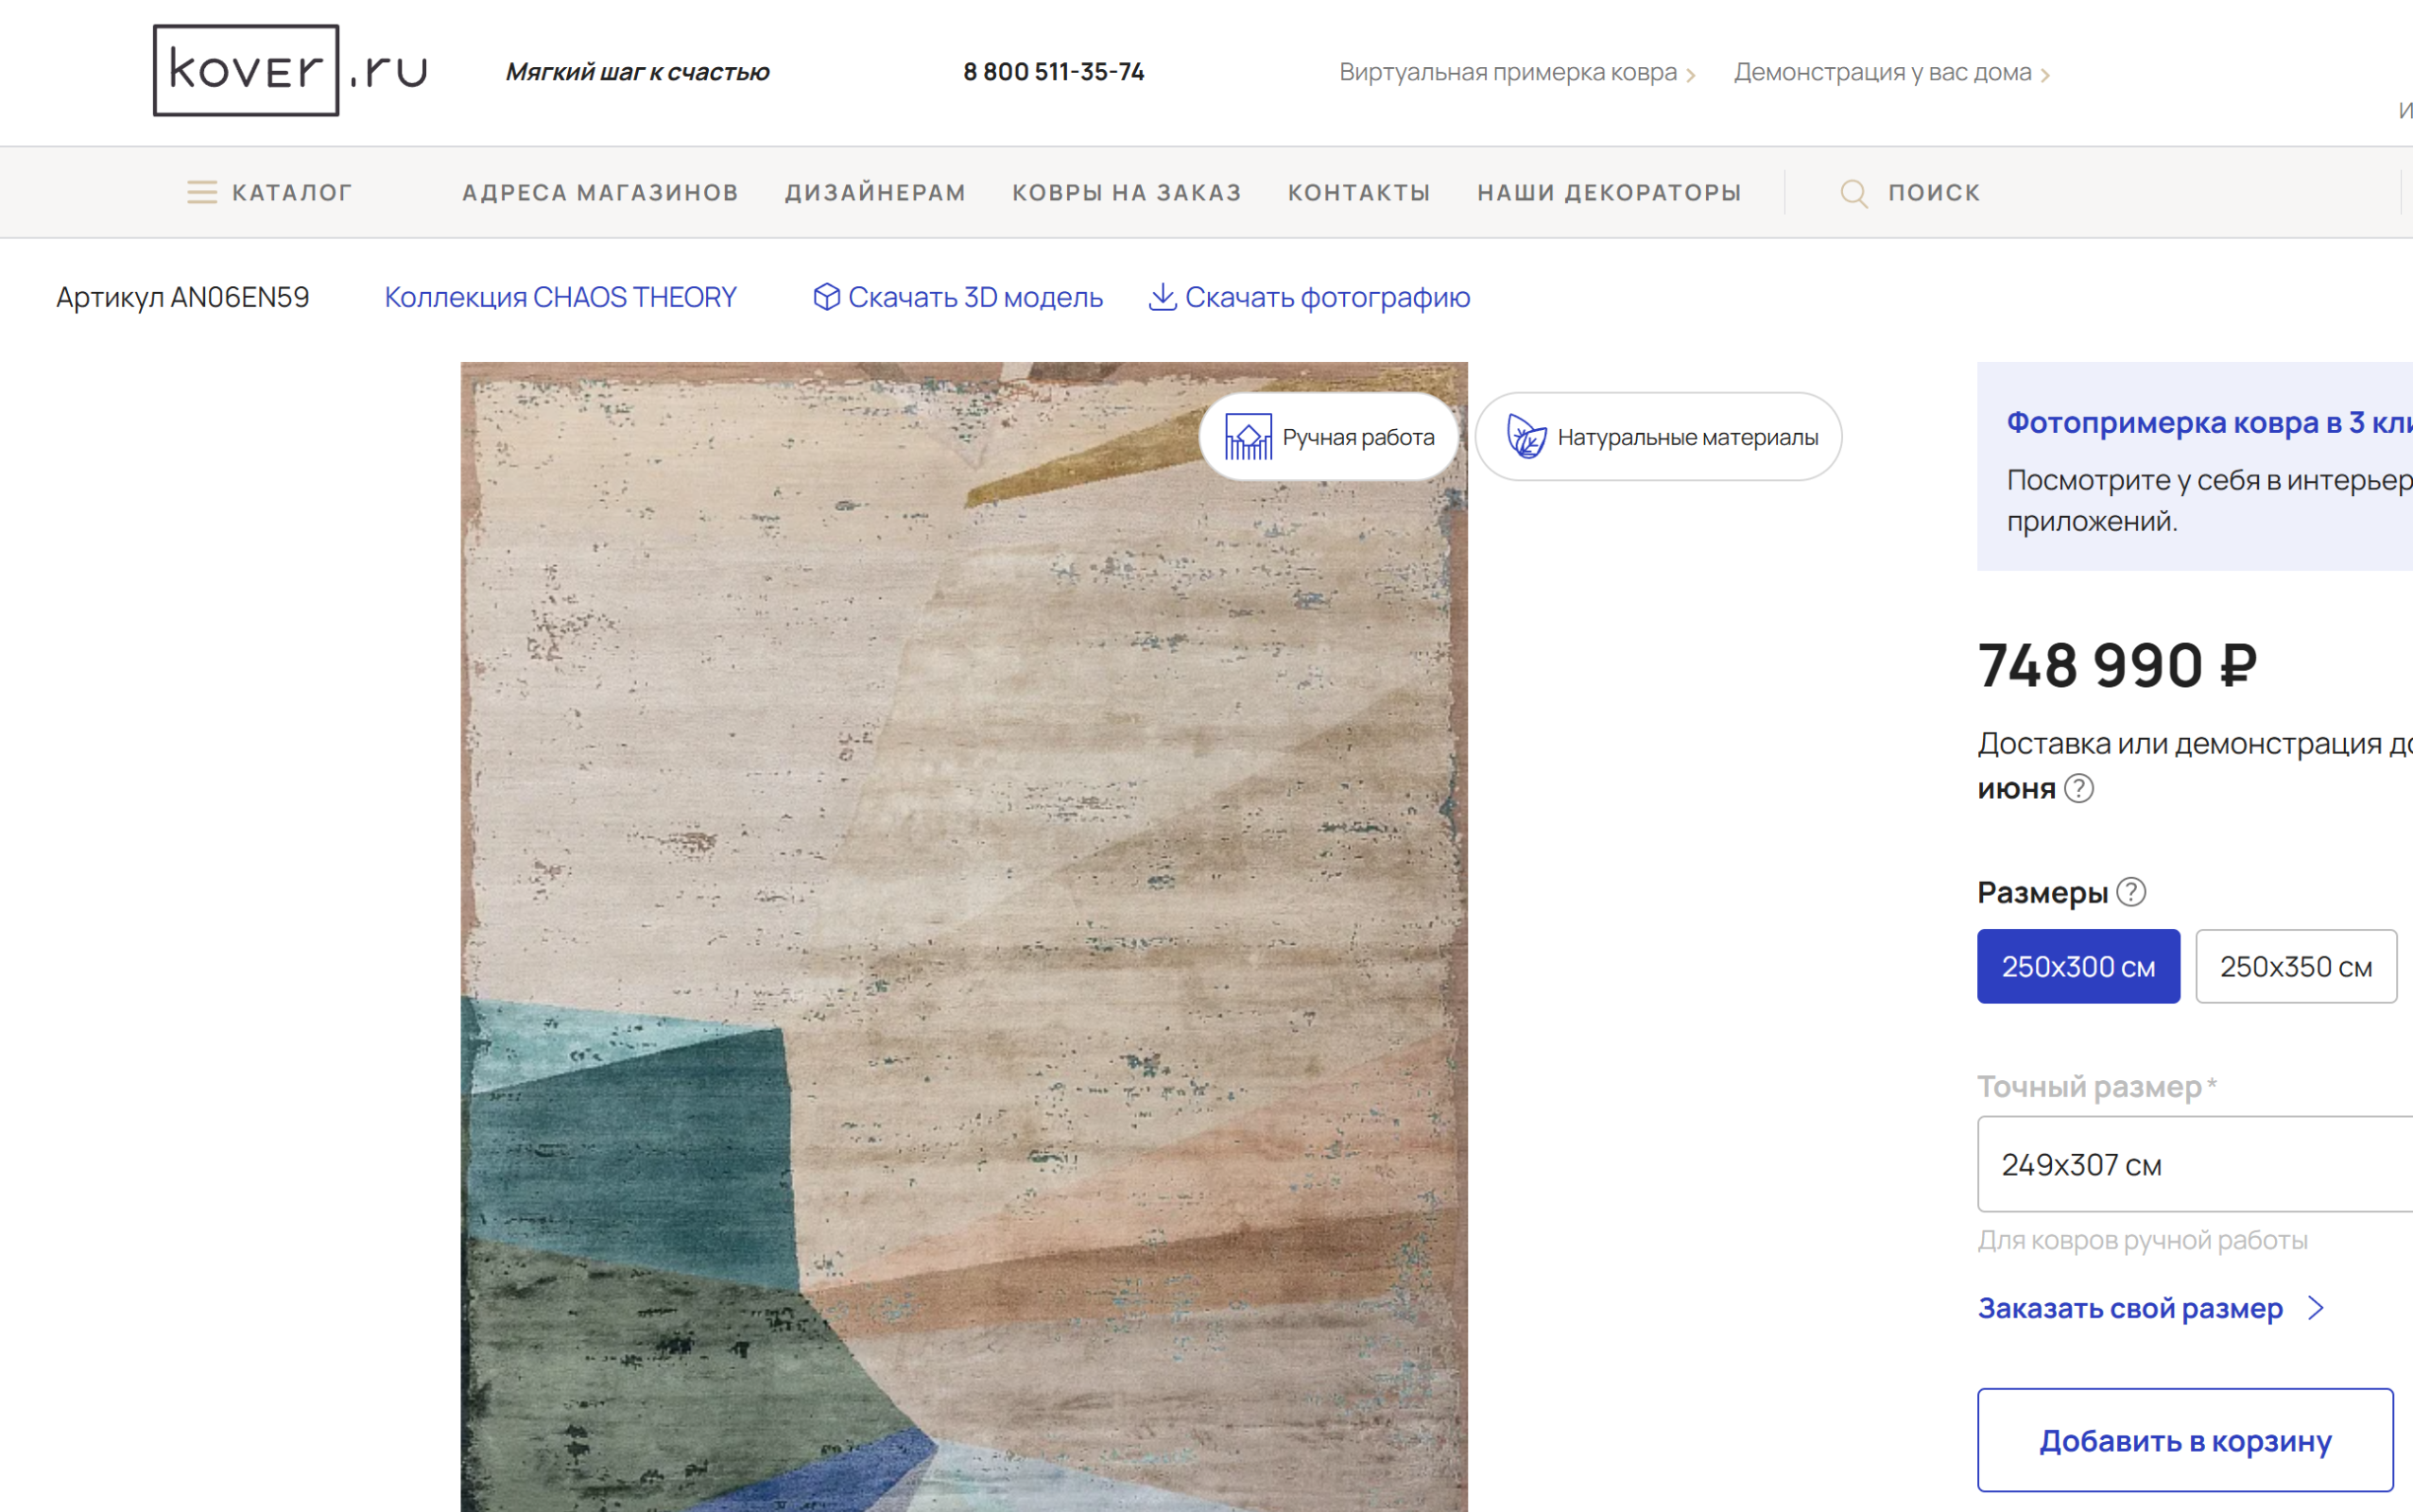Click the search magnifier icon
This screenshot has height=1512, width=2413.
(x=1853, y=193)
